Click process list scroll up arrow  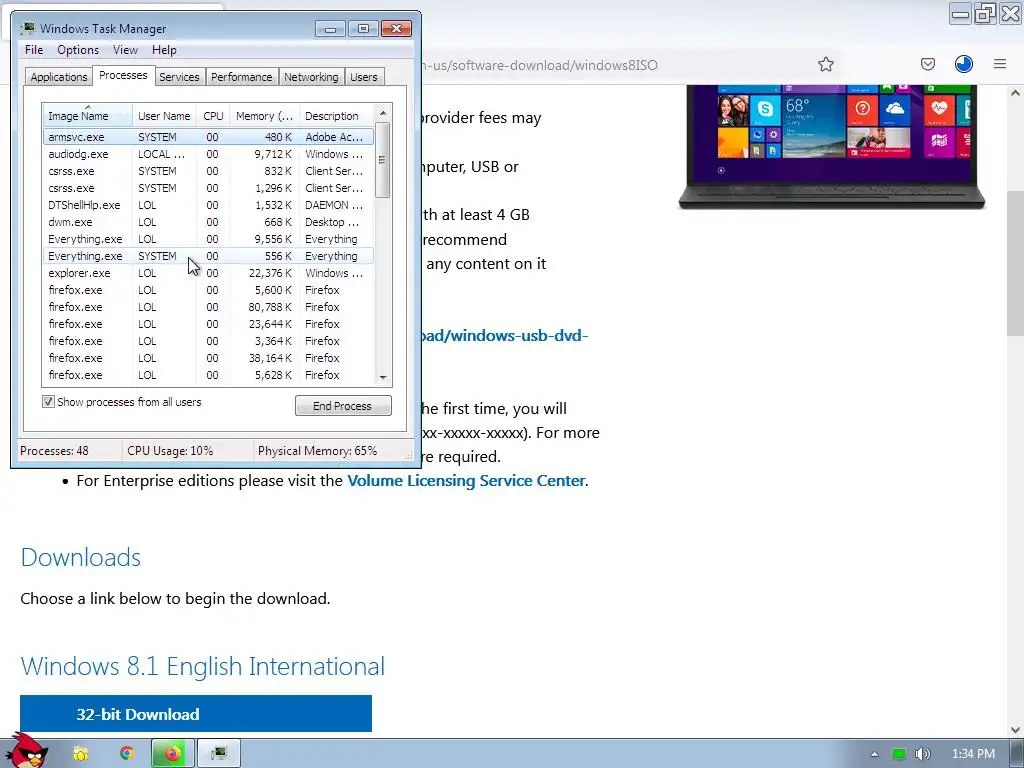click(383, 113)
